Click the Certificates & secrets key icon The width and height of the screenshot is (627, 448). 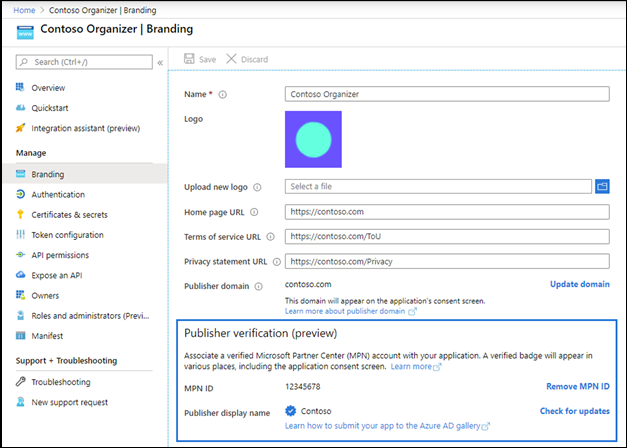pos(20,214)
